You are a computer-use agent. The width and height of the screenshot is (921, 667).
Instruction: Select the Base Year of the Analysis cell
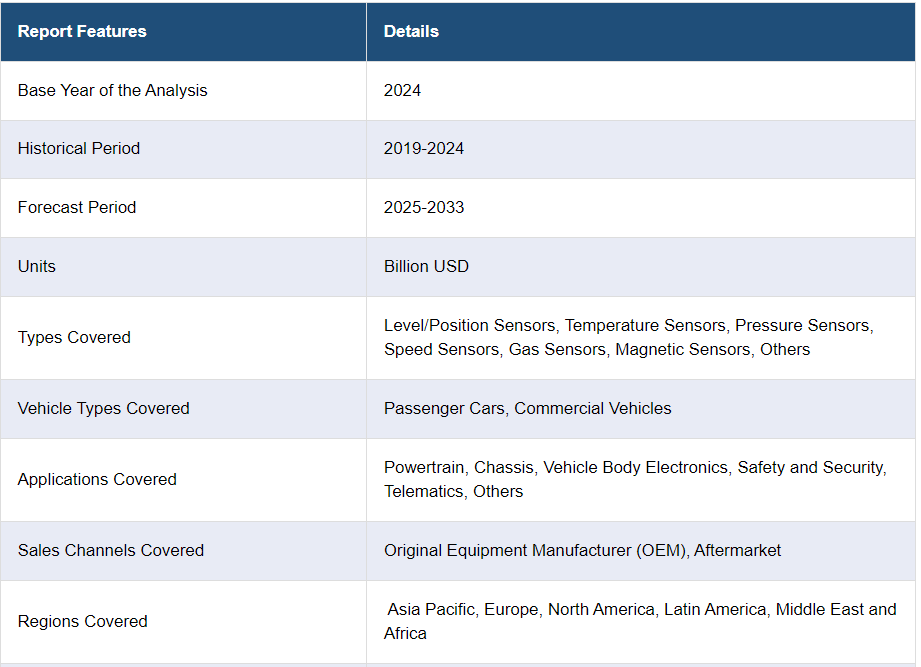pyautogui.click(x=112, y=90)
